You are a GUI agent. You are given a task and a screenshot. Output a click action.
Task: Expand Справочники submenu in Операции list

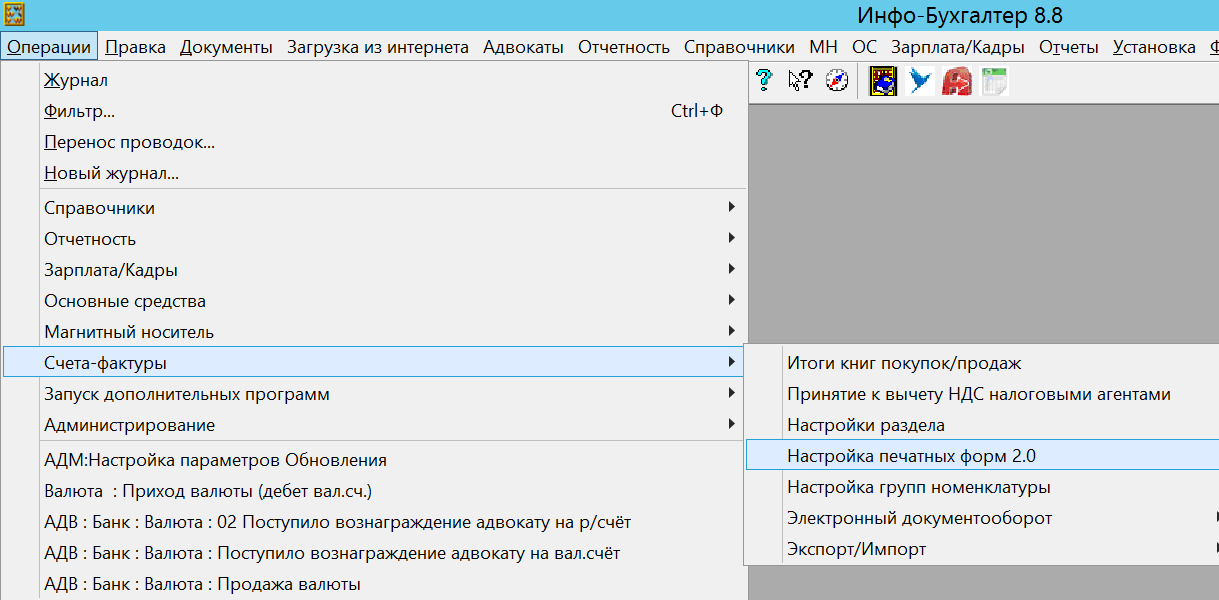click(375, 208)
